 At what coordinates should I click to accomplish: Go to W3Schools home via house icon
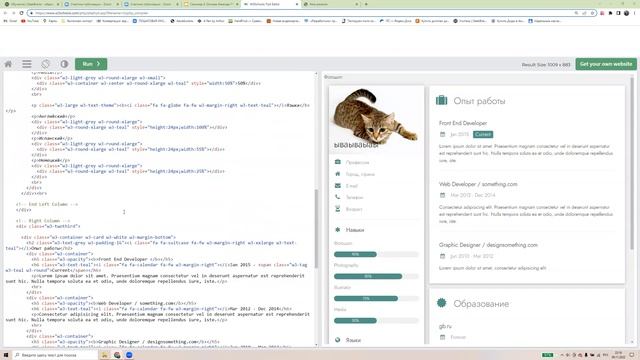point(8,64)
